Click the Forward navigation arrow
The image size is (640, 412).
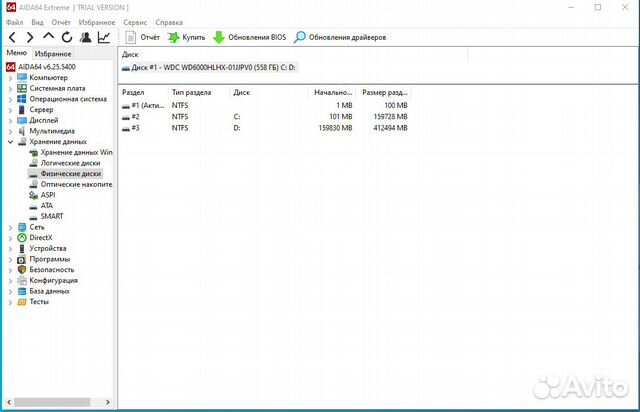coord(30,38)
